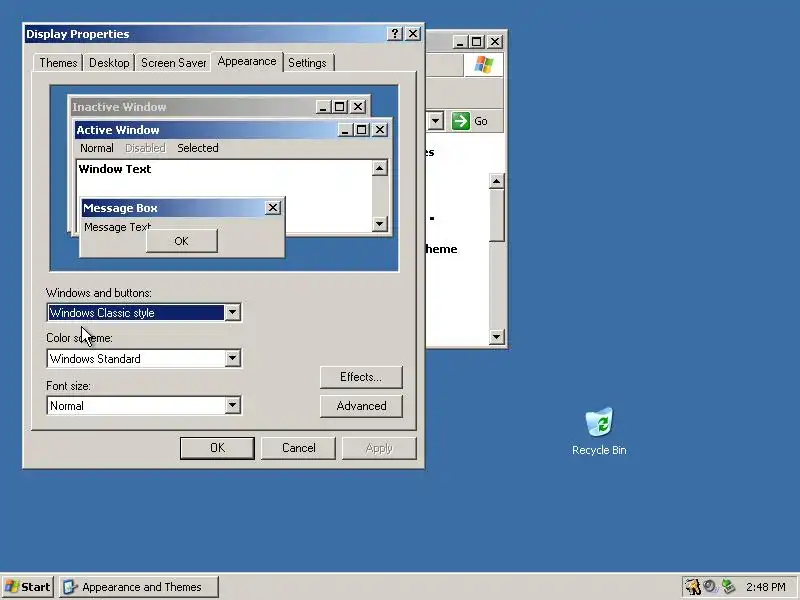This screenshot has height=600, width=800.
Task: Minimize the background Appearance and Themes window
Action: [460, 41]
